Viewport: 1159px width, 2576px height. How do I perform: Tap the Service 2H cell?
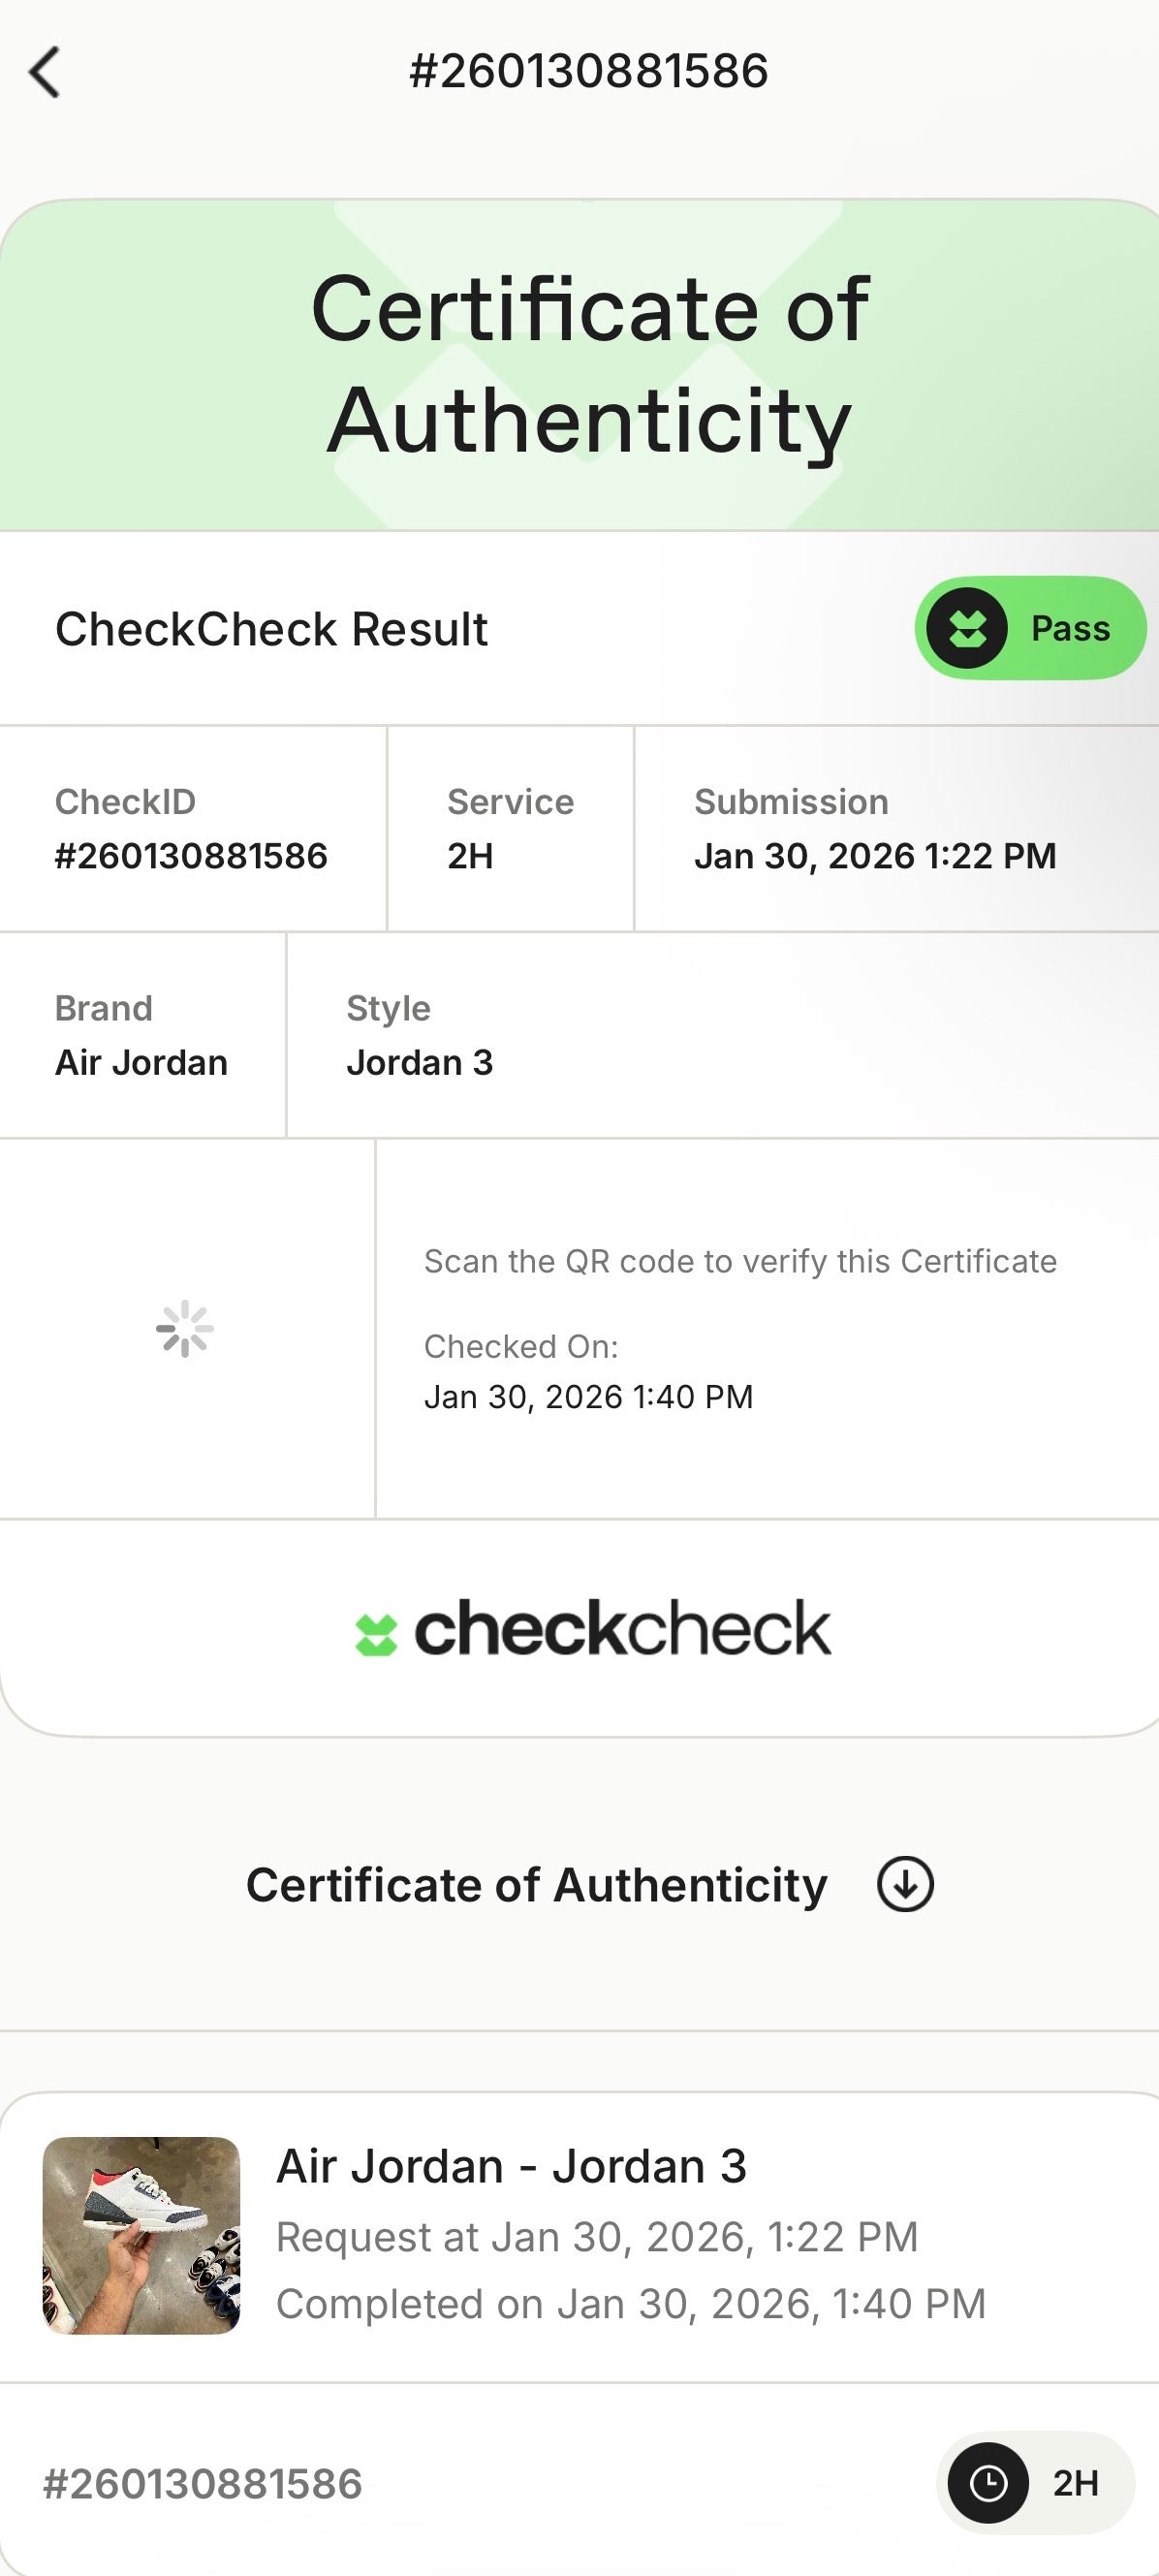[510, 829]
